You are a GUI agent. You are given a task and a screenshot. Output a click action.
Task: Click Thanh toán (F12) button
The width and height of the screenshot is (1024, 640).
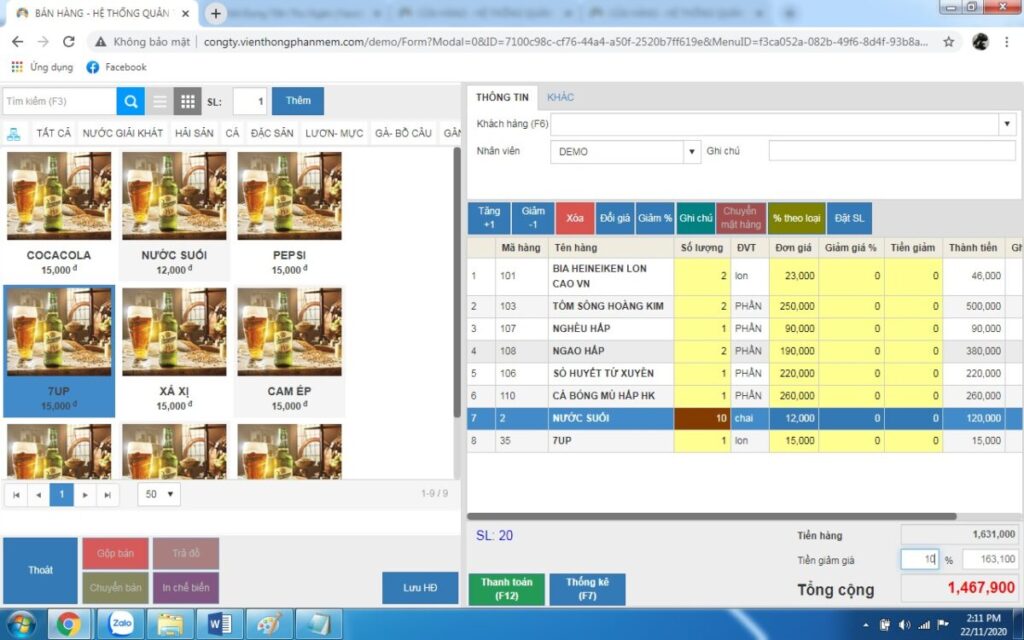pos(507,588)
